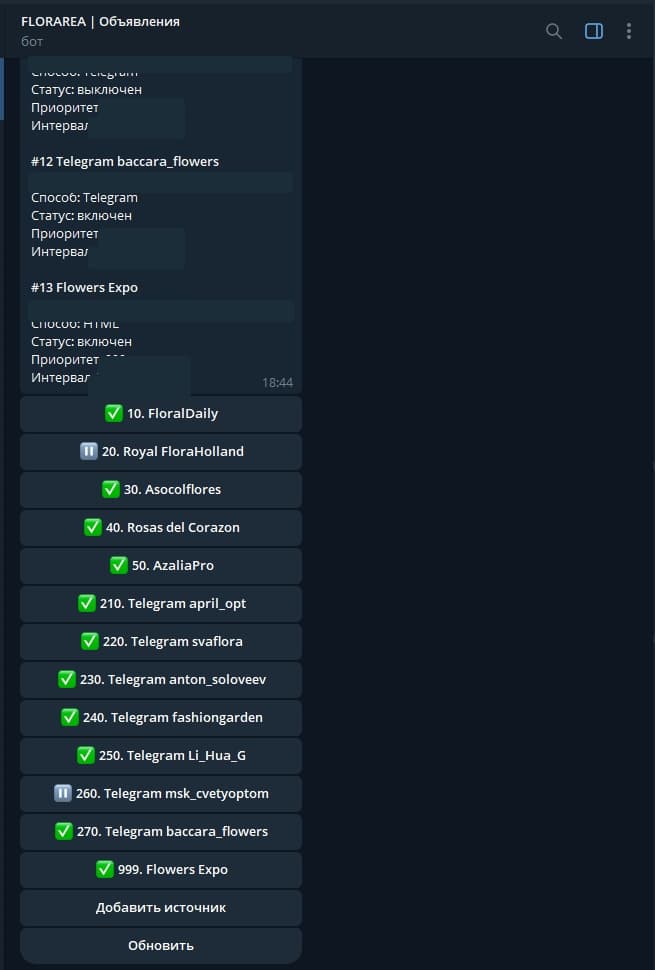Screen dimensions: 655x970
Task: Toggle the 40. Rosas del Corazon source
Action: coord(161,528)
